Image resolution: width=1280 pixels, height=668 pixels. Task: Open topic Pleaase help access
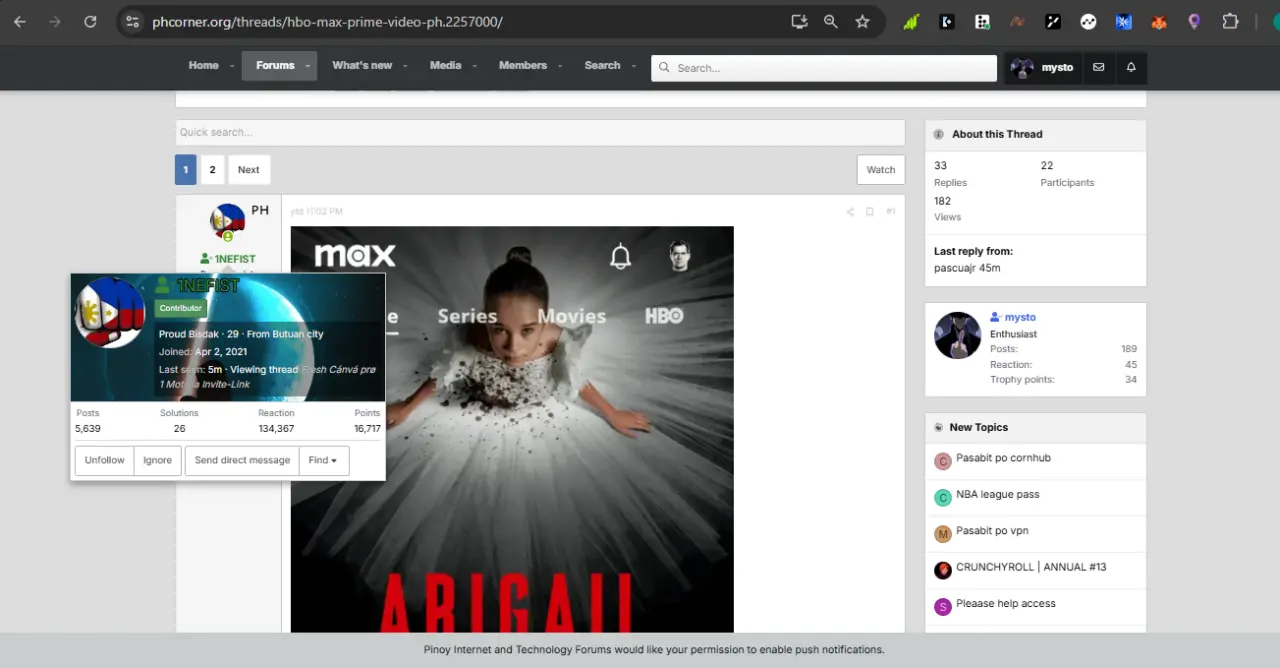pyautogui.click(x=1005, y=603)
